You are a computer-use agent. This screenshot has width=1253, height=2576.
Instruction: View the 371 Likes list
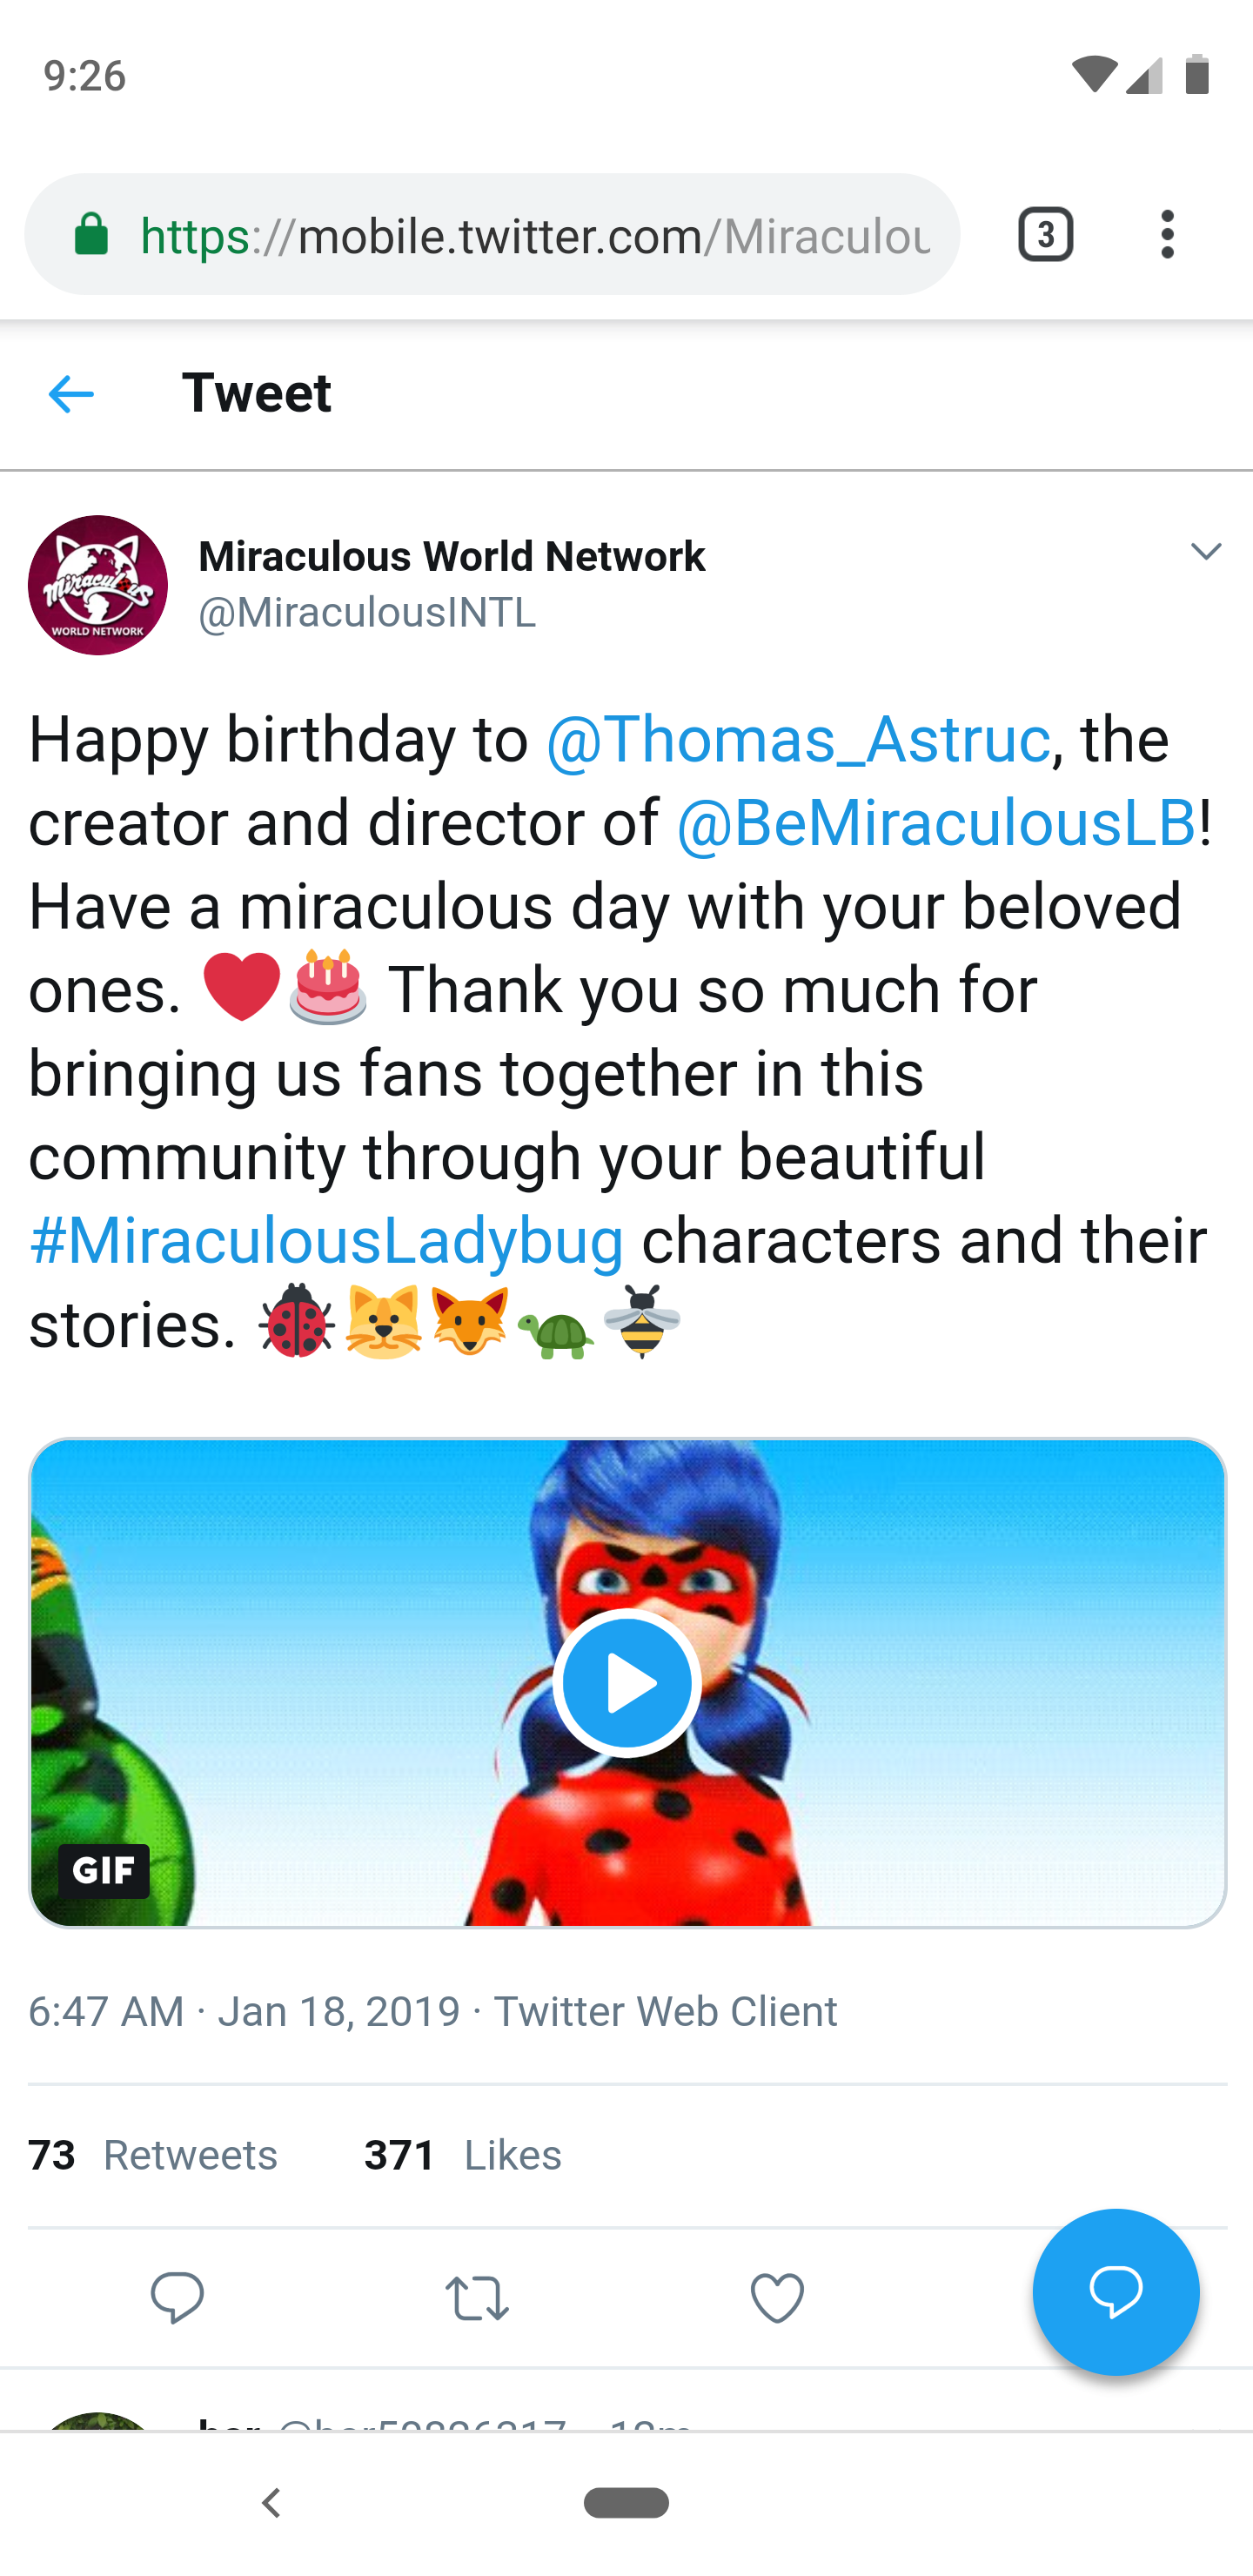[x=462, y=2155]
